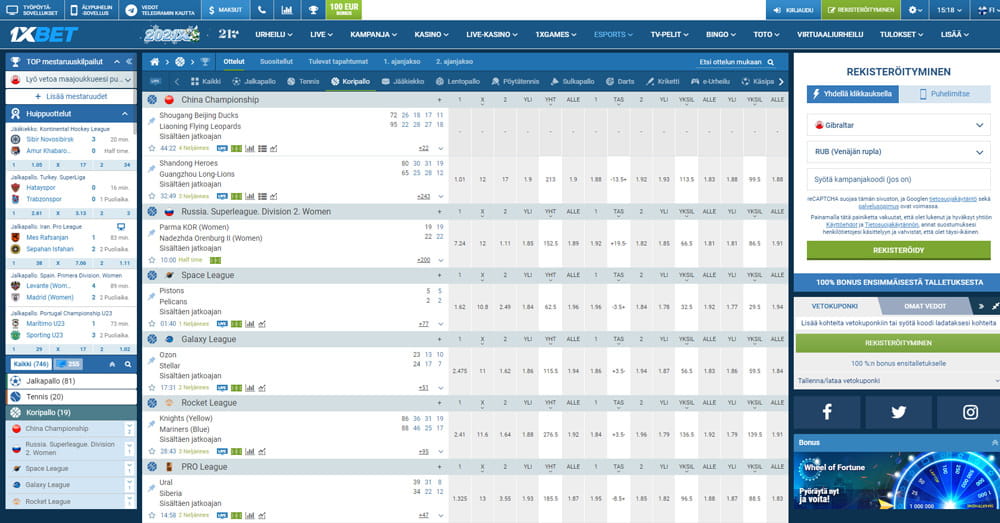Viewport: 1000px width, 523px height.
Task: Open the time 15:18 dropdown
Action: (x=949, y=10)
